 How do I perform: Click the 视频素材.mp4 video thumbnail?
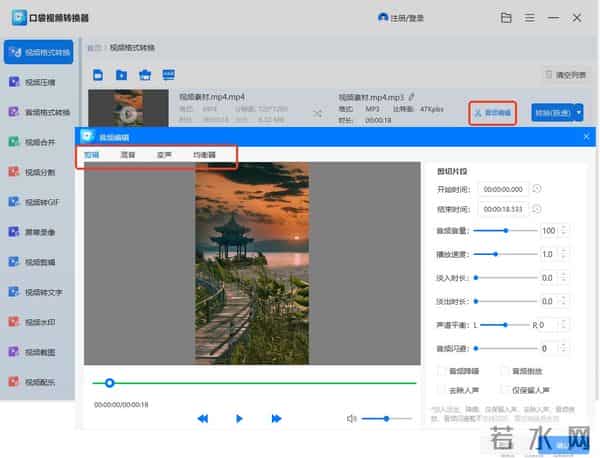[x=128, y=108]
